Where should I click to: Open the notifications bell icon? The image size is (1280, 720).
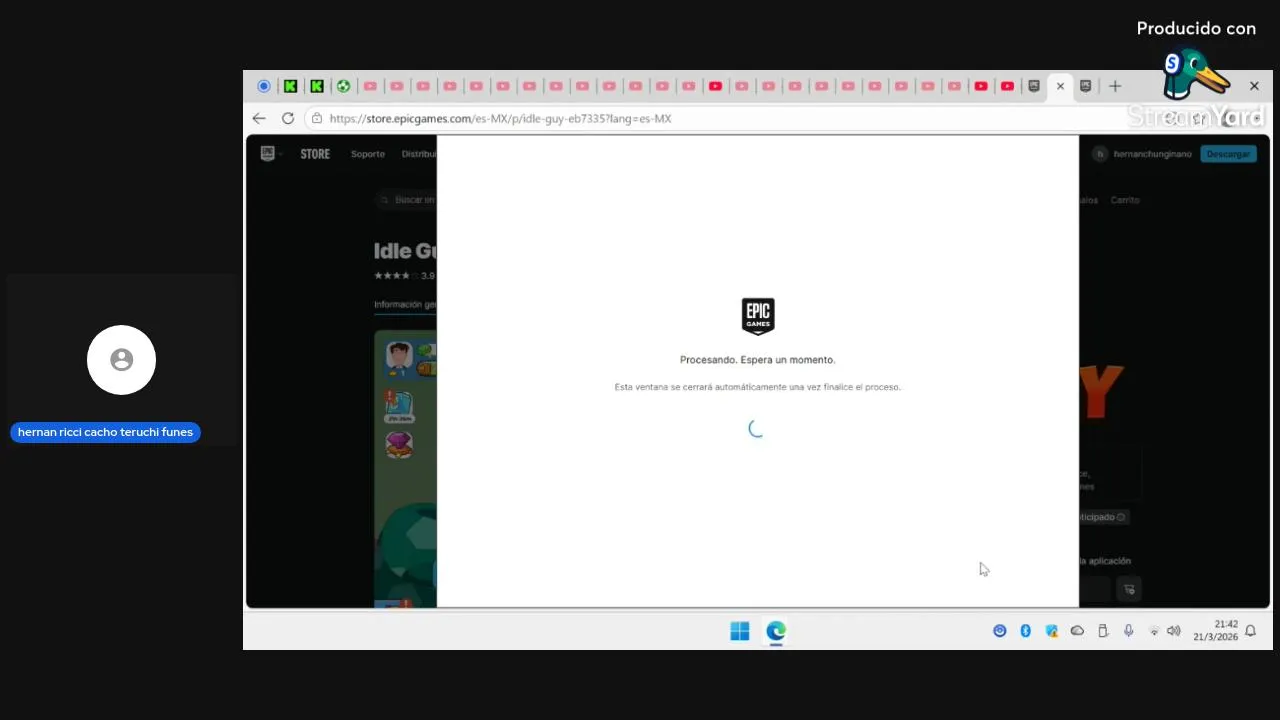pyautogui.click(x=1250, y=631)
